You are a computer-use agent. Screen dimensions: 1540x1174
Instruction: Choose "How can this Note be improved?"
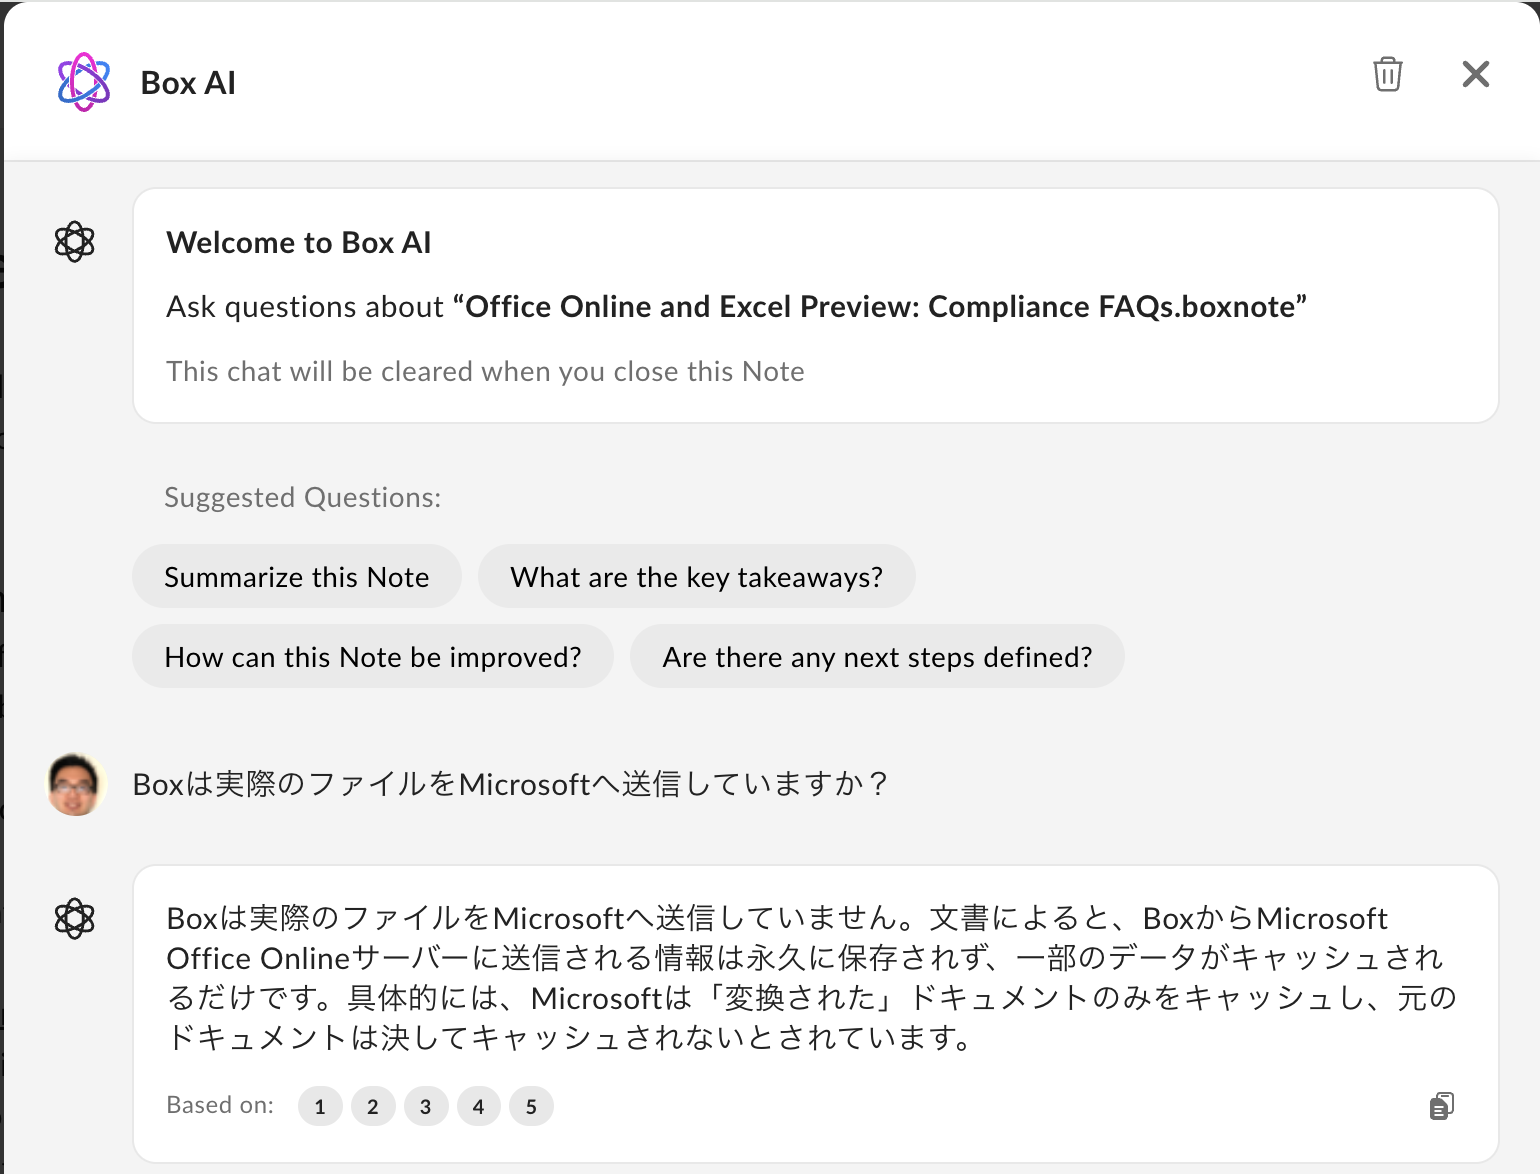373,657
